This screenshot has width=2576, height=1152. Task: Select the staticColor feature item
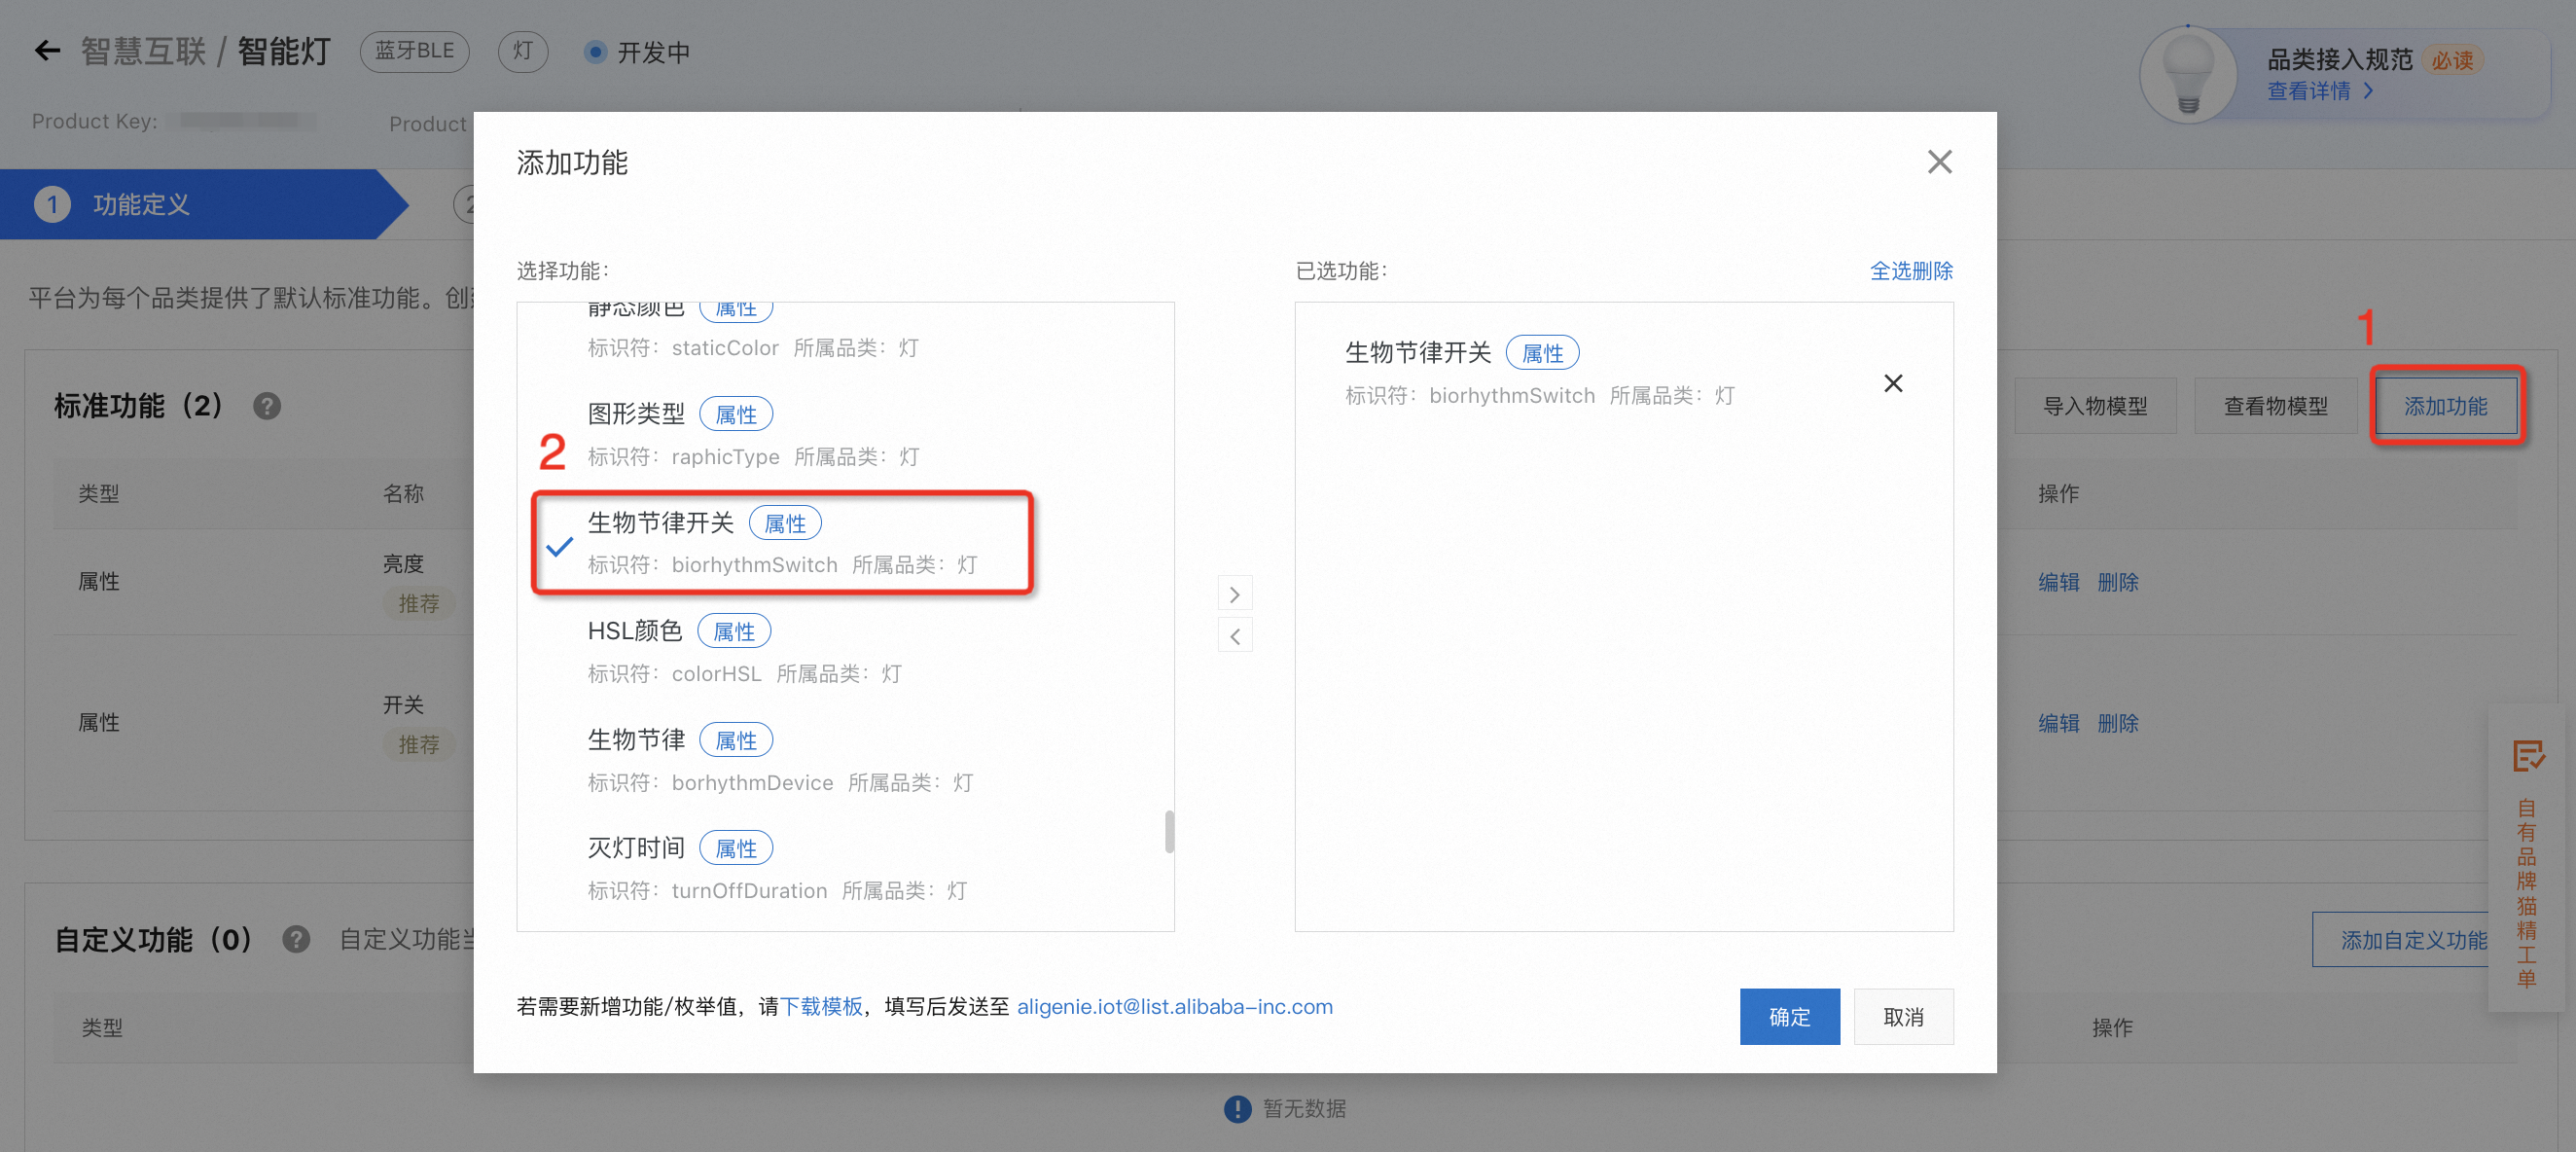(x=846, y=334)
